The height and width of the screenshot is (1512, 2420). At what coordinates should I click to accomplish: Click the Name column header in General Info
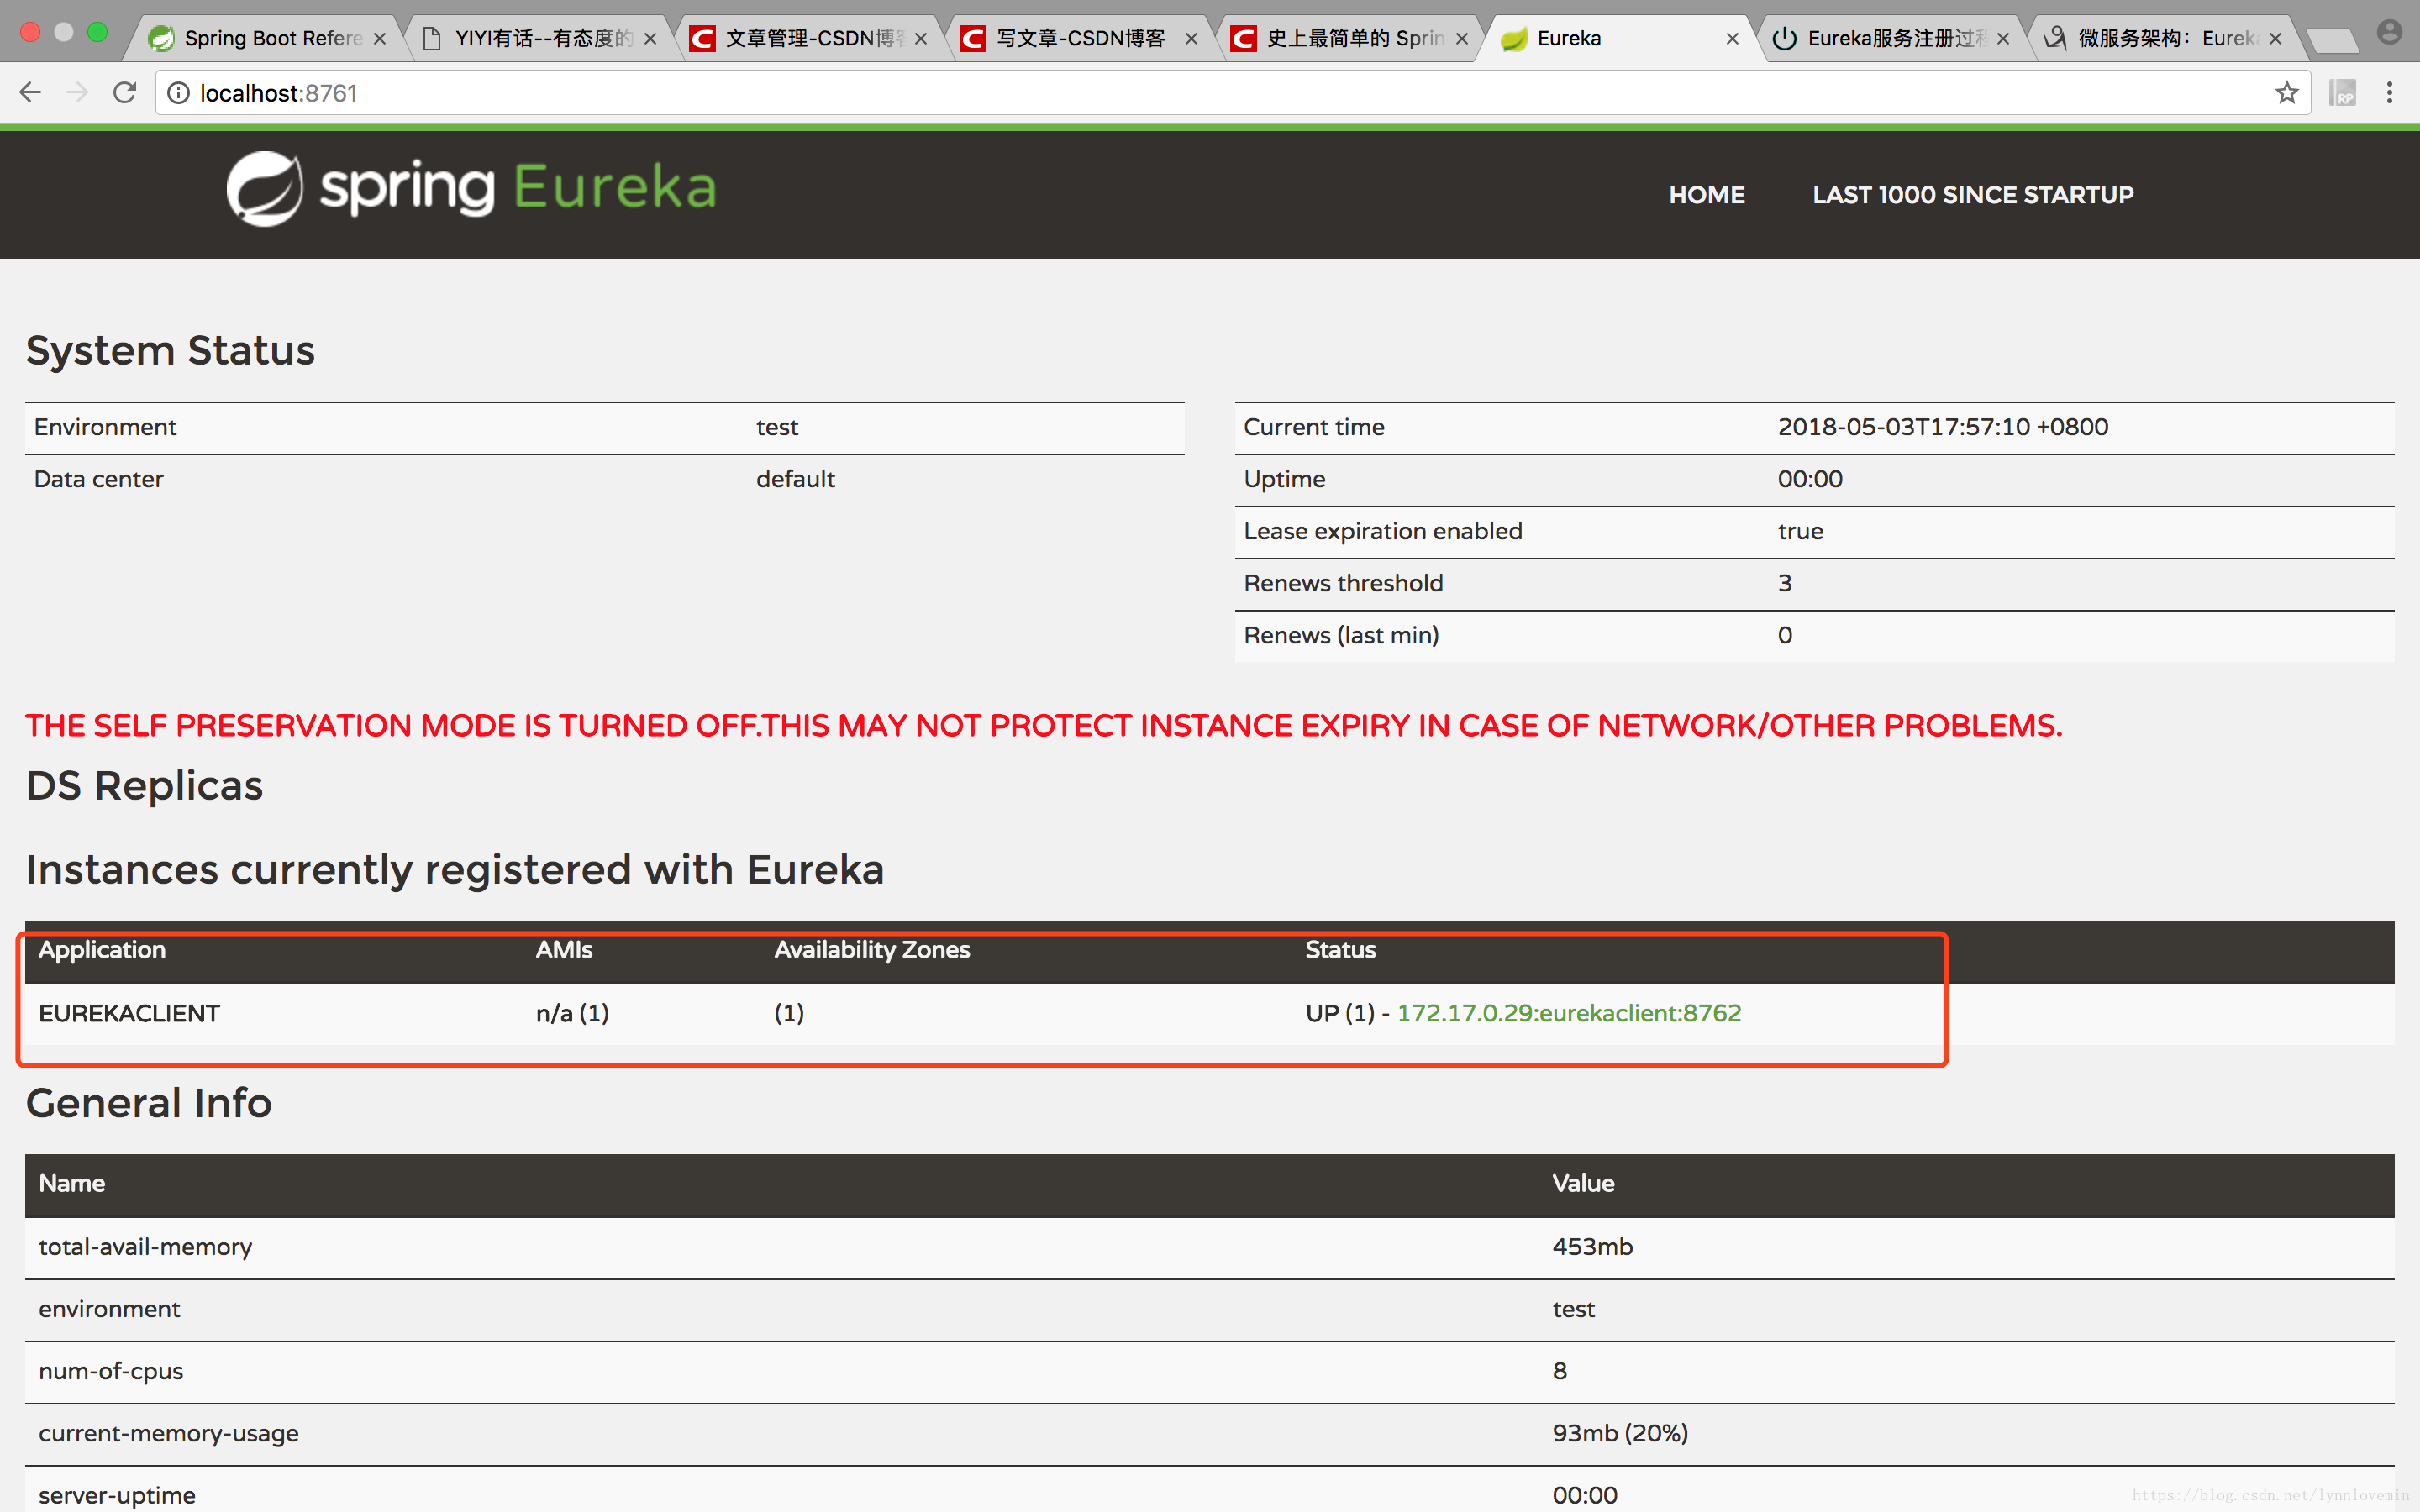[72, 1183]
